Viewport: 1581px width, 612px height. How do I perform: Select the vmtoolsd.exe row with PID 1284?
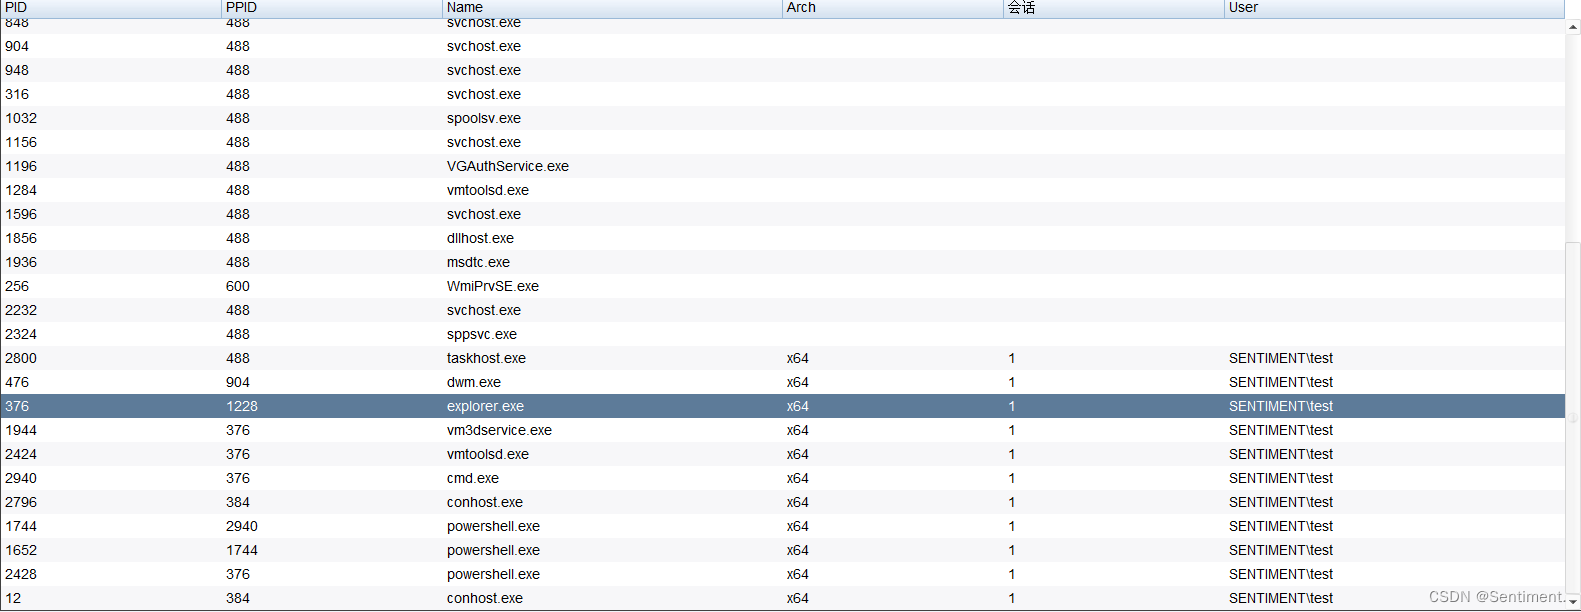[782, 190]
